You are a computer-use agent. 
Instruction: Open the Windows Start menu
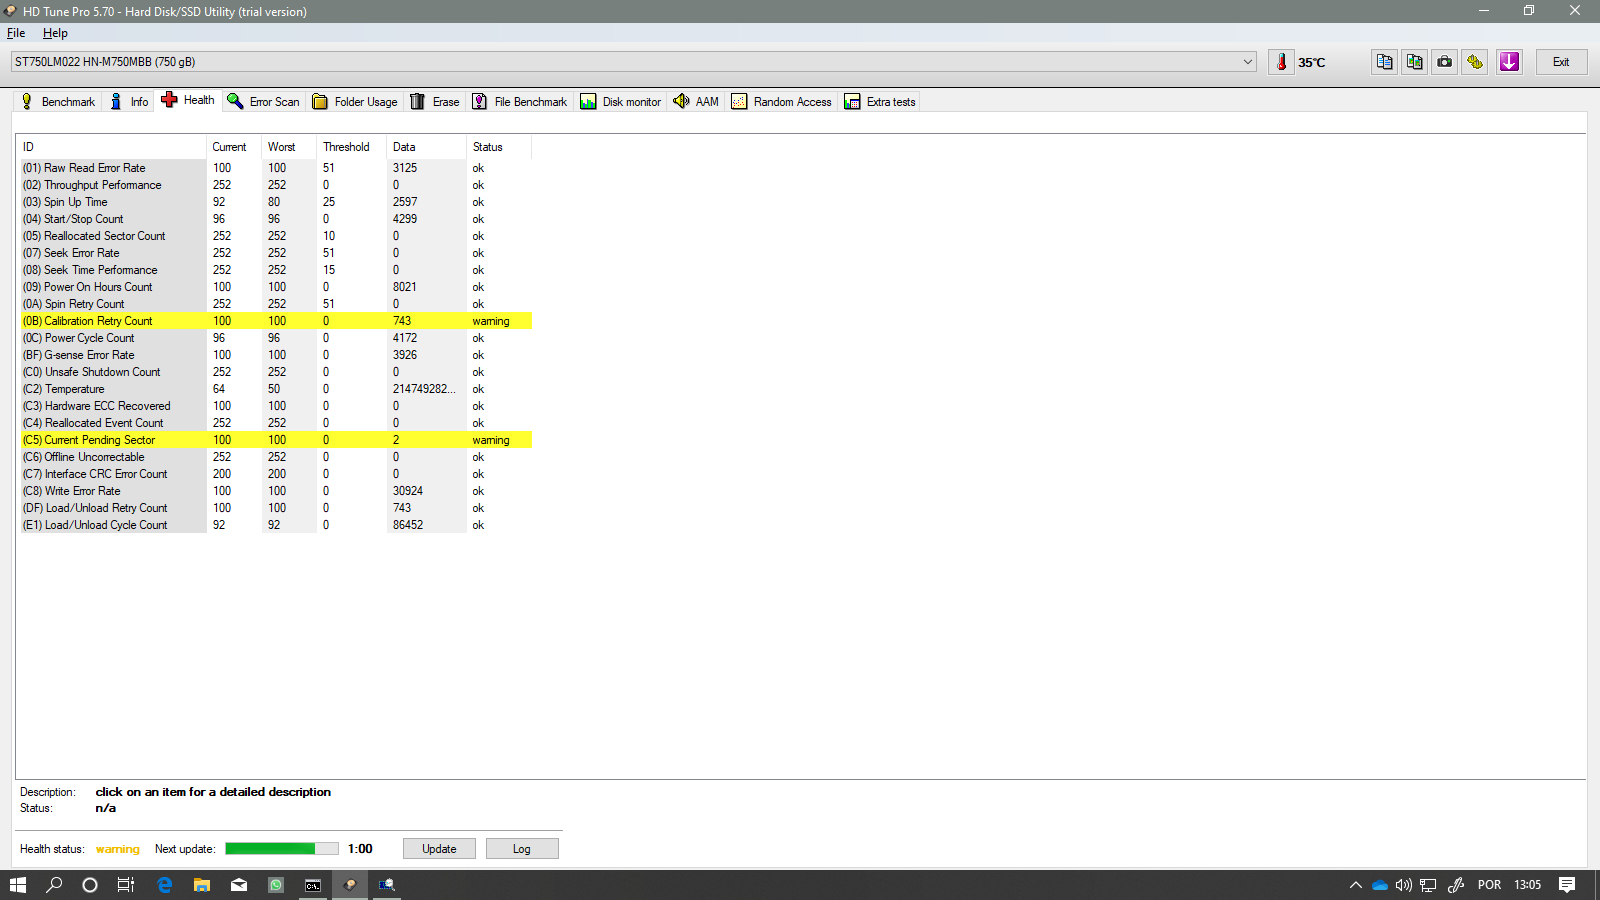[18, 885]
